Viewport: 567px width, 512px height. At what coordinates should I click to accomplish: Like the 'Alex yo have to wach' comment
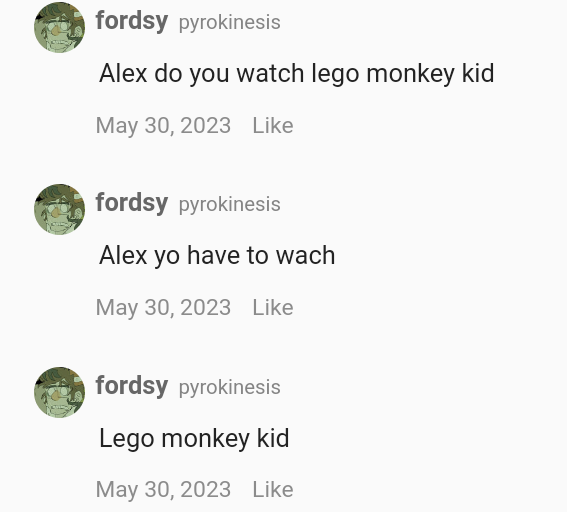(x=273, y=307)
